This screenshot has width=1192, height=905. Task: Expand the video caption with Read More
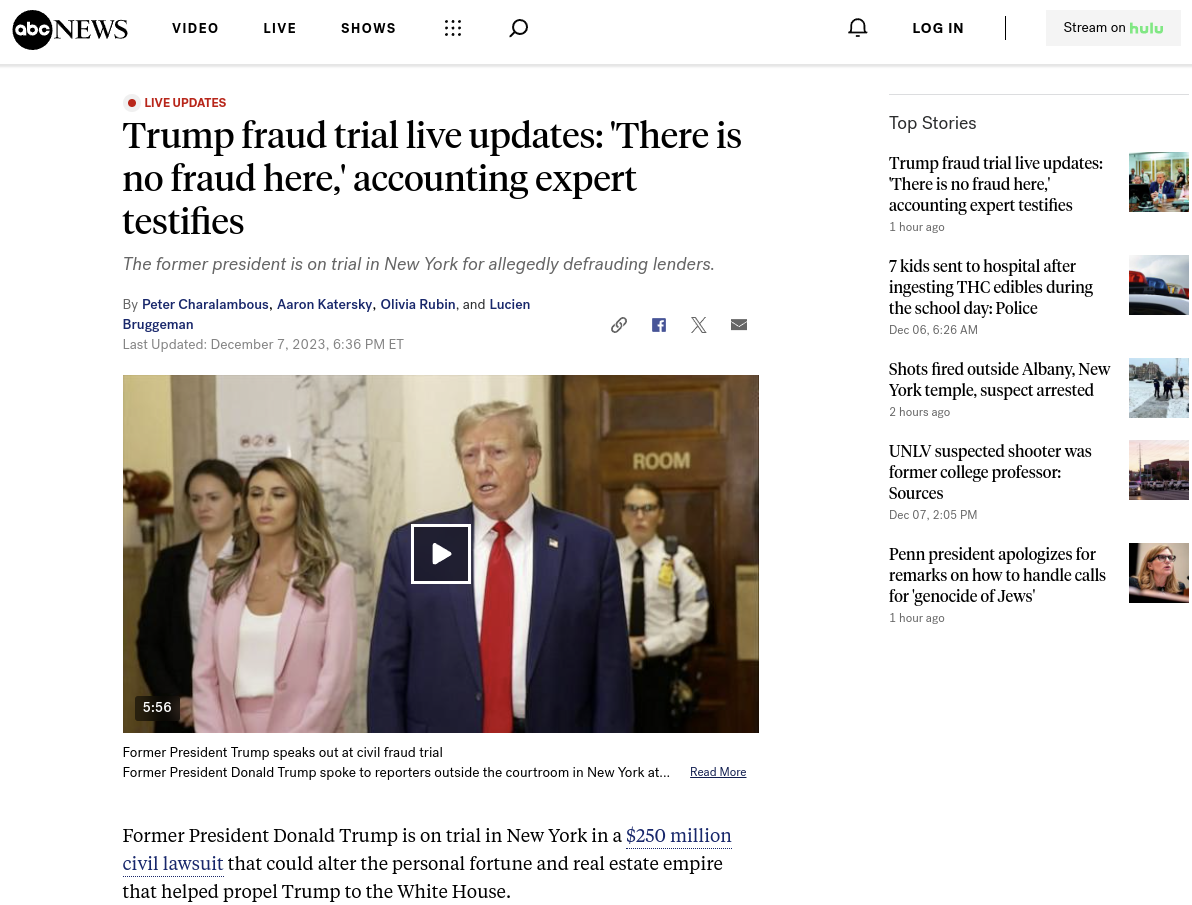click(x=718, y=772)
